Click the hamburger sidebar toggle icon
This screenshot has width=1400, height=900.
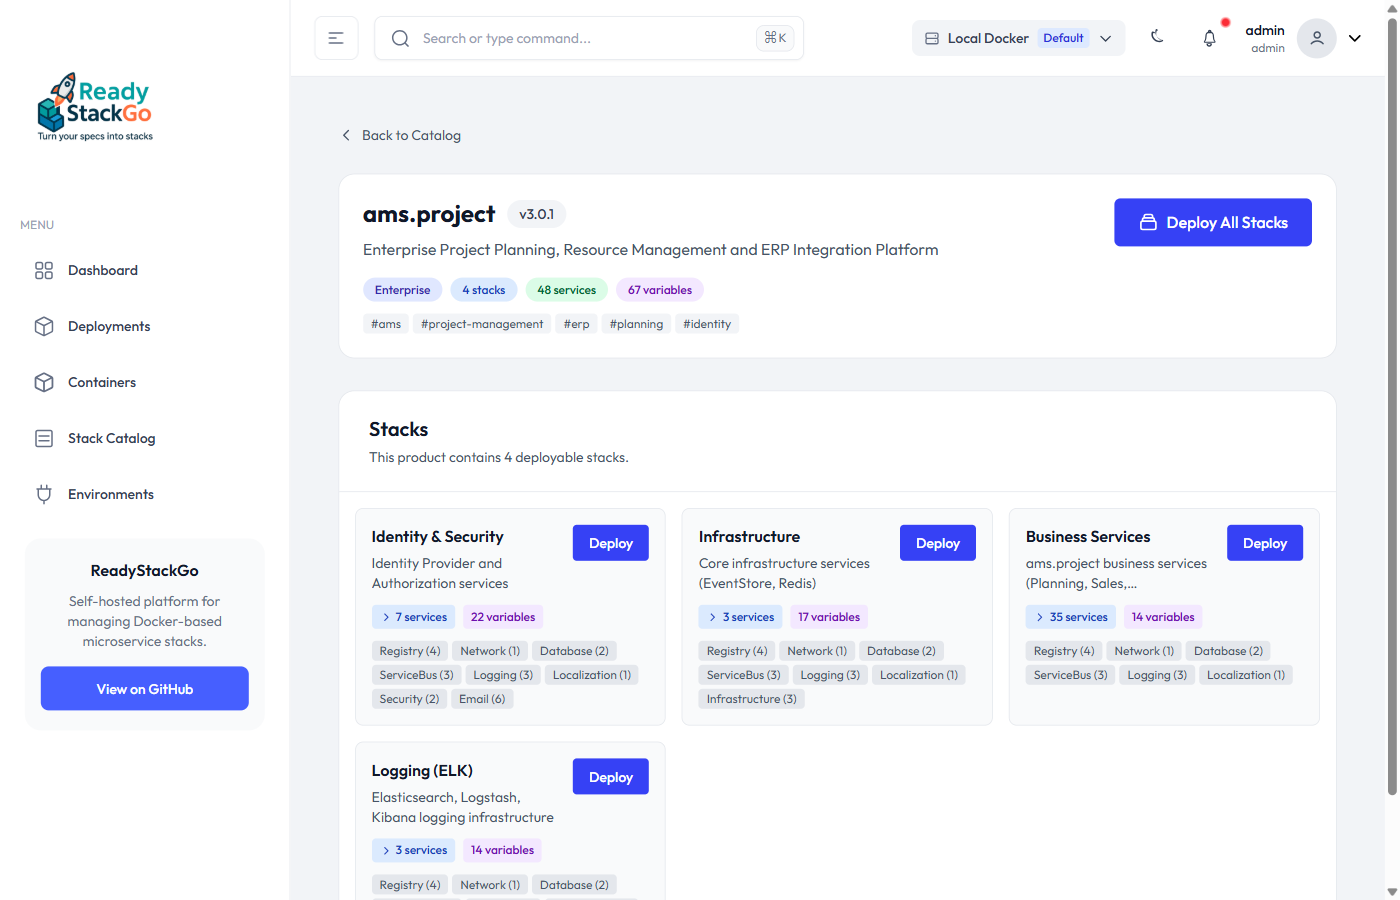click(x=336, y=38)
